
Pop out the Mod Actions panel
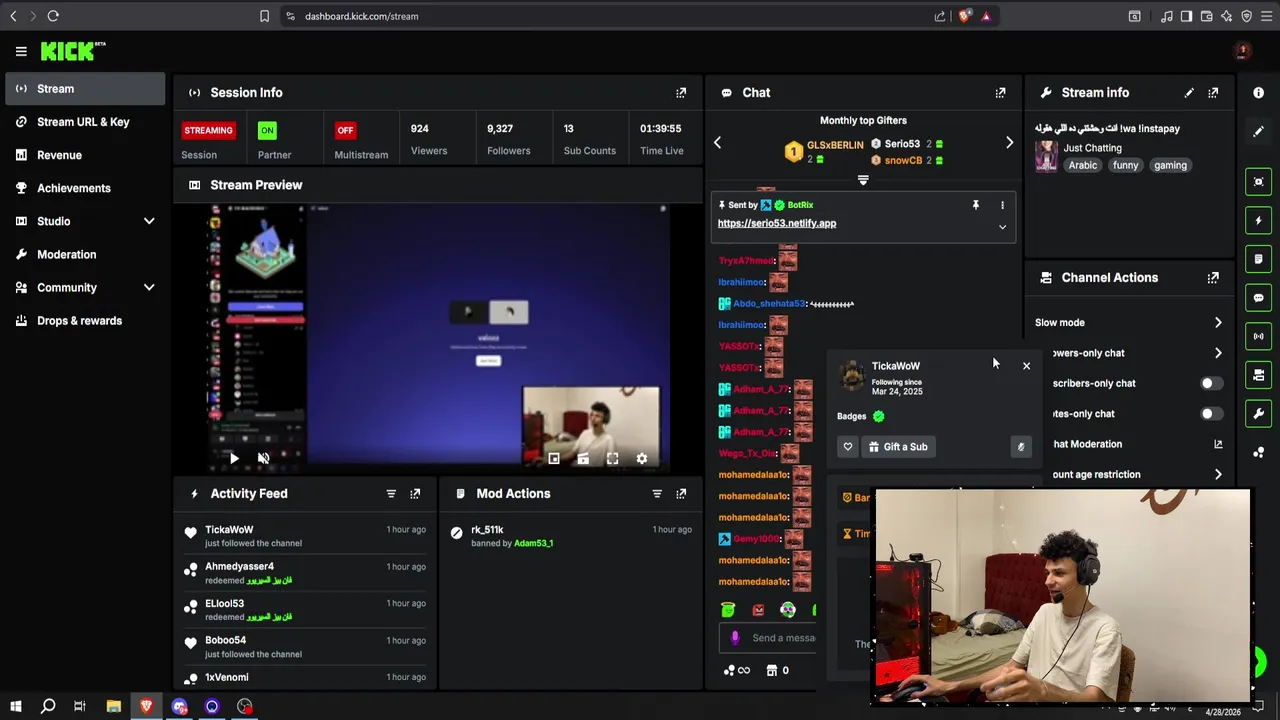pyautogui.click(x=681, y=494)
